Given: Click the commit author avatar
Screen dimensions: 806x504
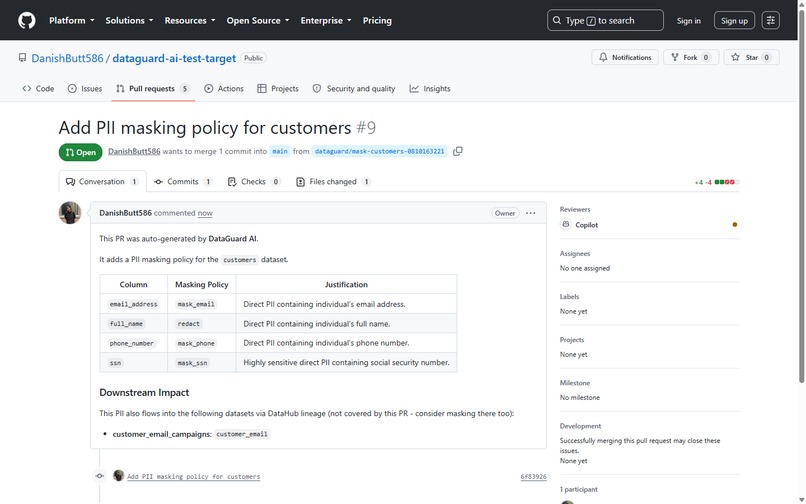Looking at the screenshot, I should point(118,475).
